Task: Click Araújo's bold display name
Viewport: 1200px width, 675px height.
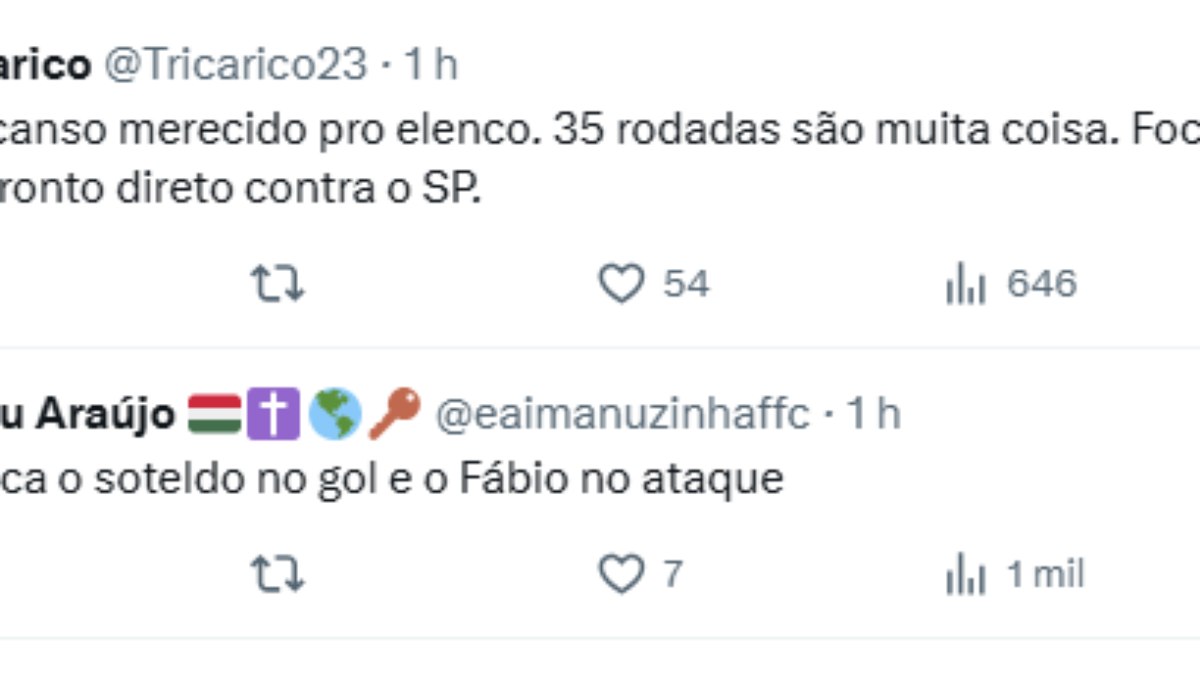Action: 90,411
